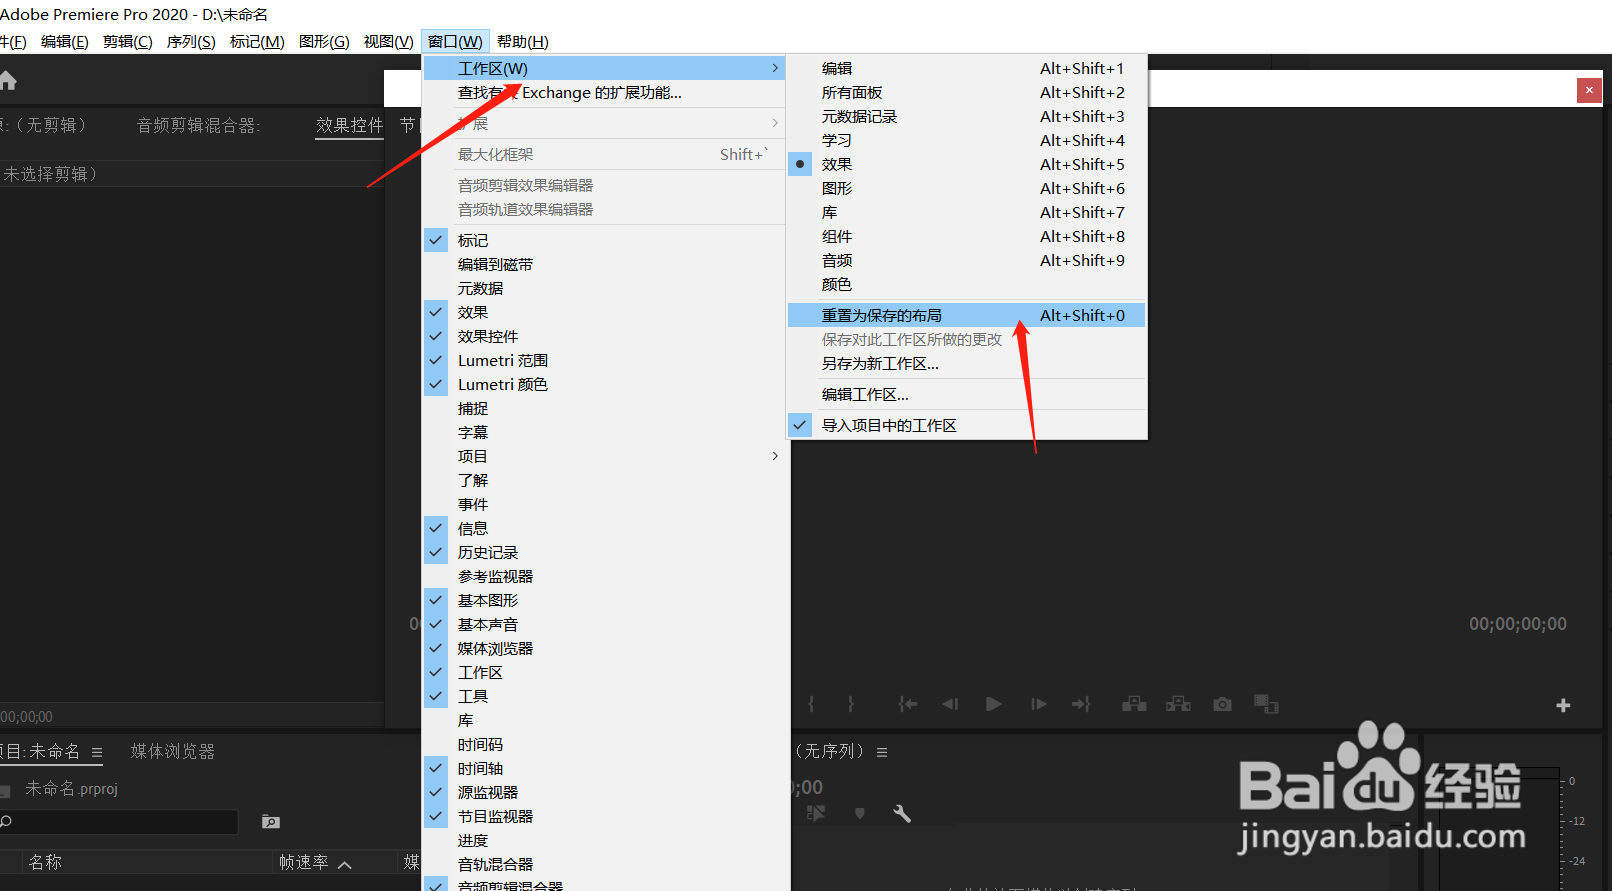
Task: Select 未命名.prproj in project panel
Action: [71, 789]
